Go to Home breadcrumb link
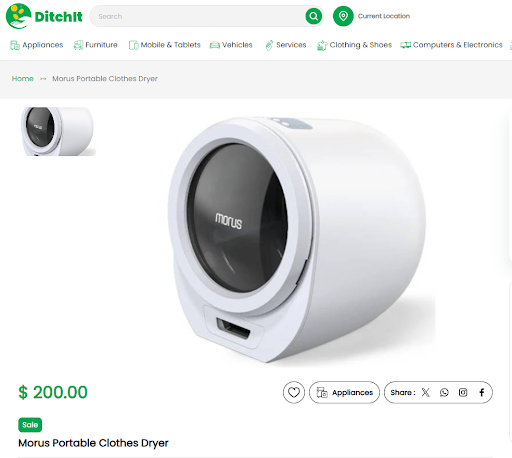512x458 pixels. pos(23,79)
